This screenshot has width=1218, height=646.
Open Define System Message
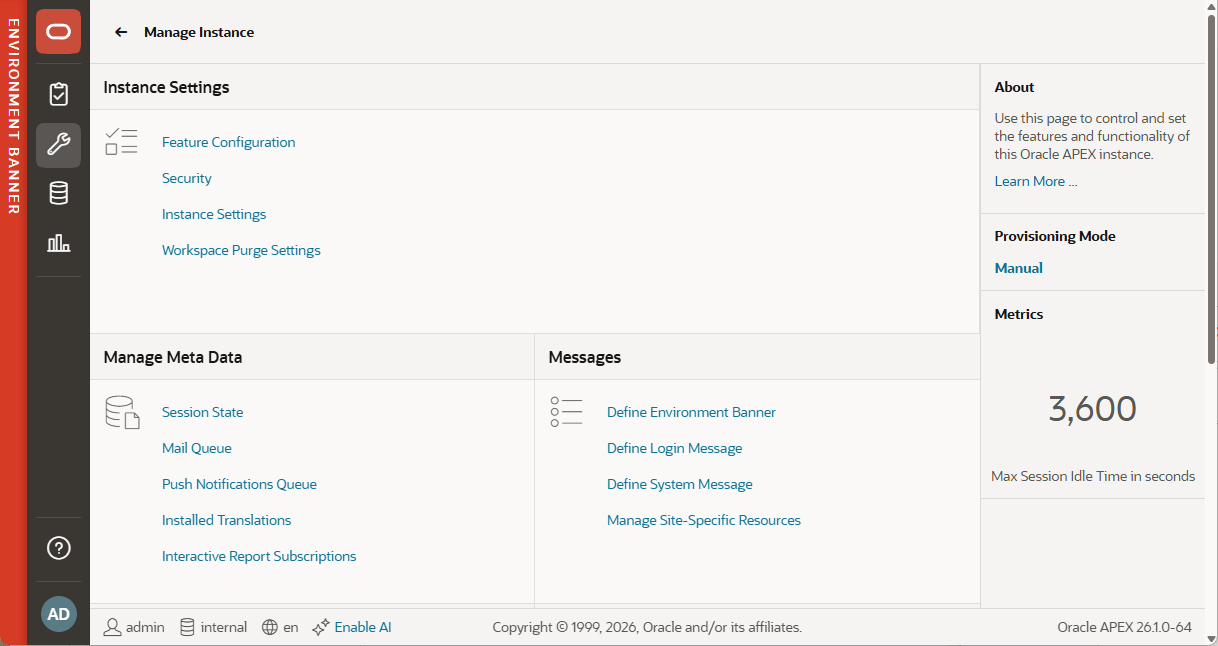click(679, 484)
